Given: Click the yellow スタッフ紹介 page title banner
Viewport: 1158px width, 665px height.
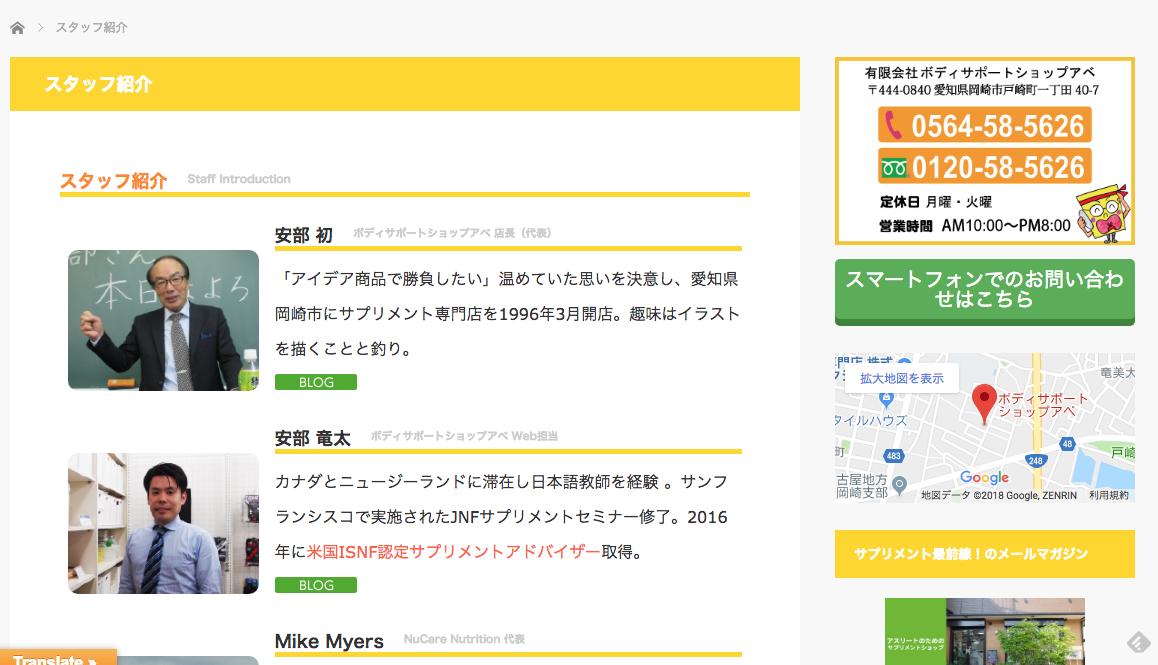Looking at the screenshot, I should [x=405, y=84].
